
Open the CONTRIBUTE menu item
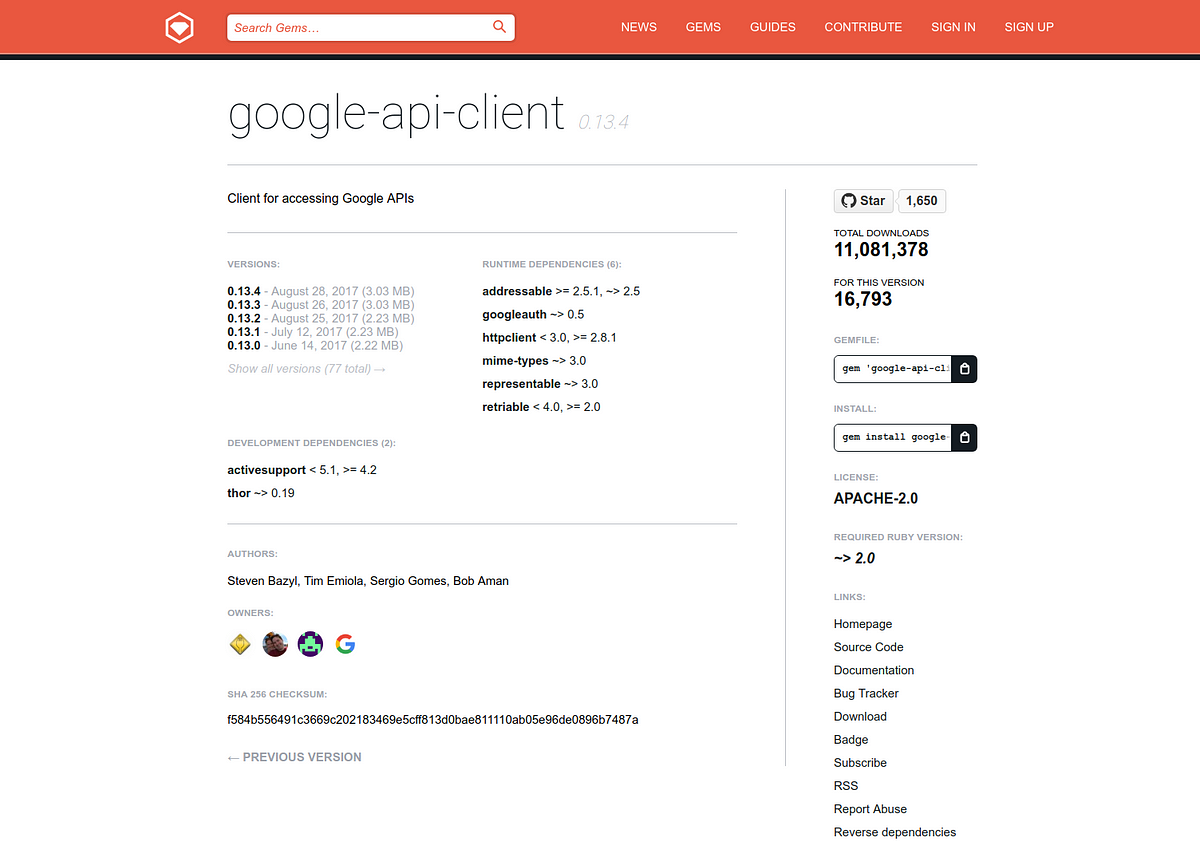863,27
